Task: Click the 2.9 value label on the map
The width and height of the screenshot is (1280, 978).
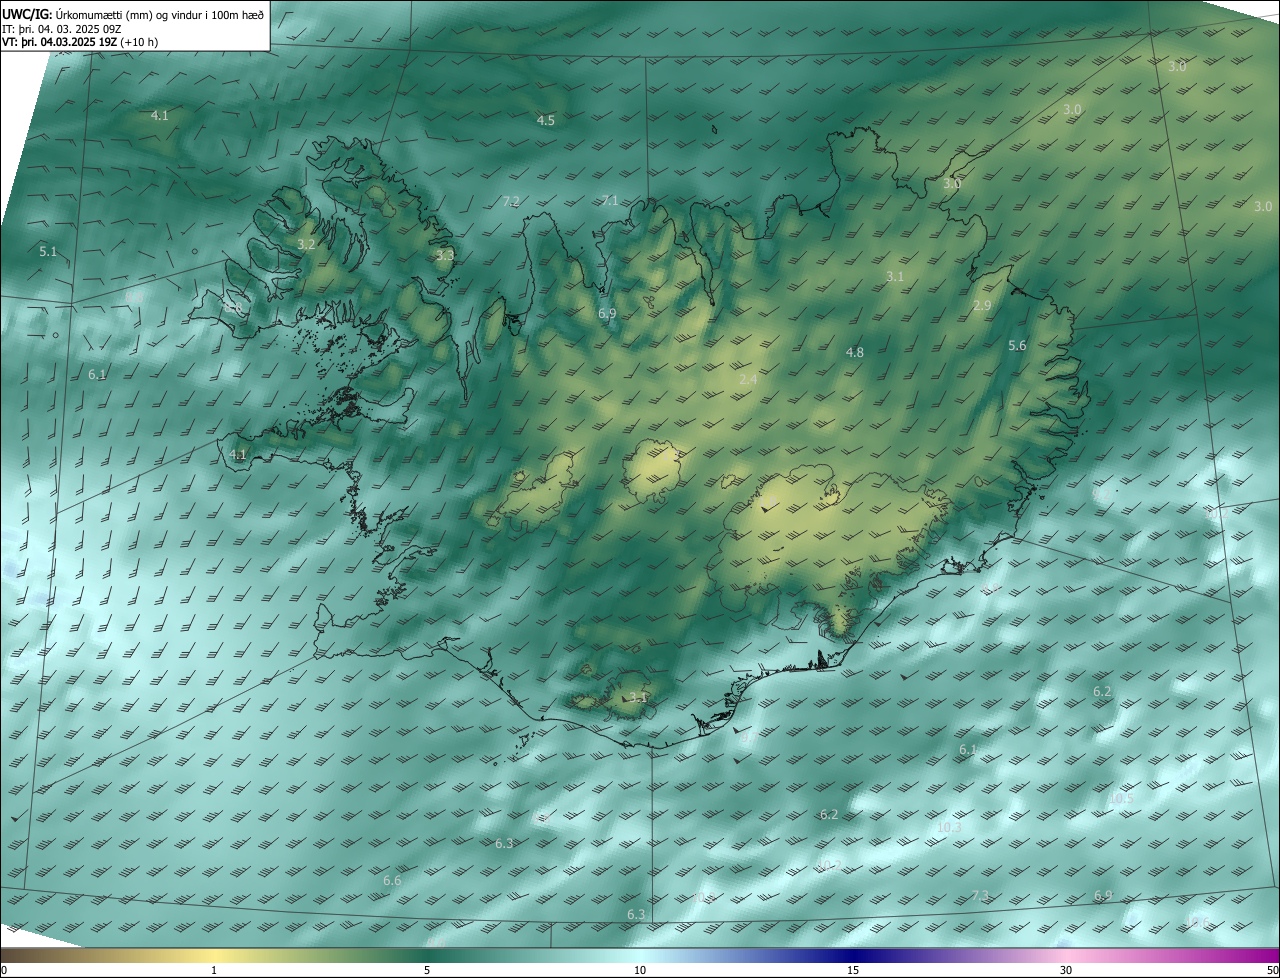Action: point(982,306)
